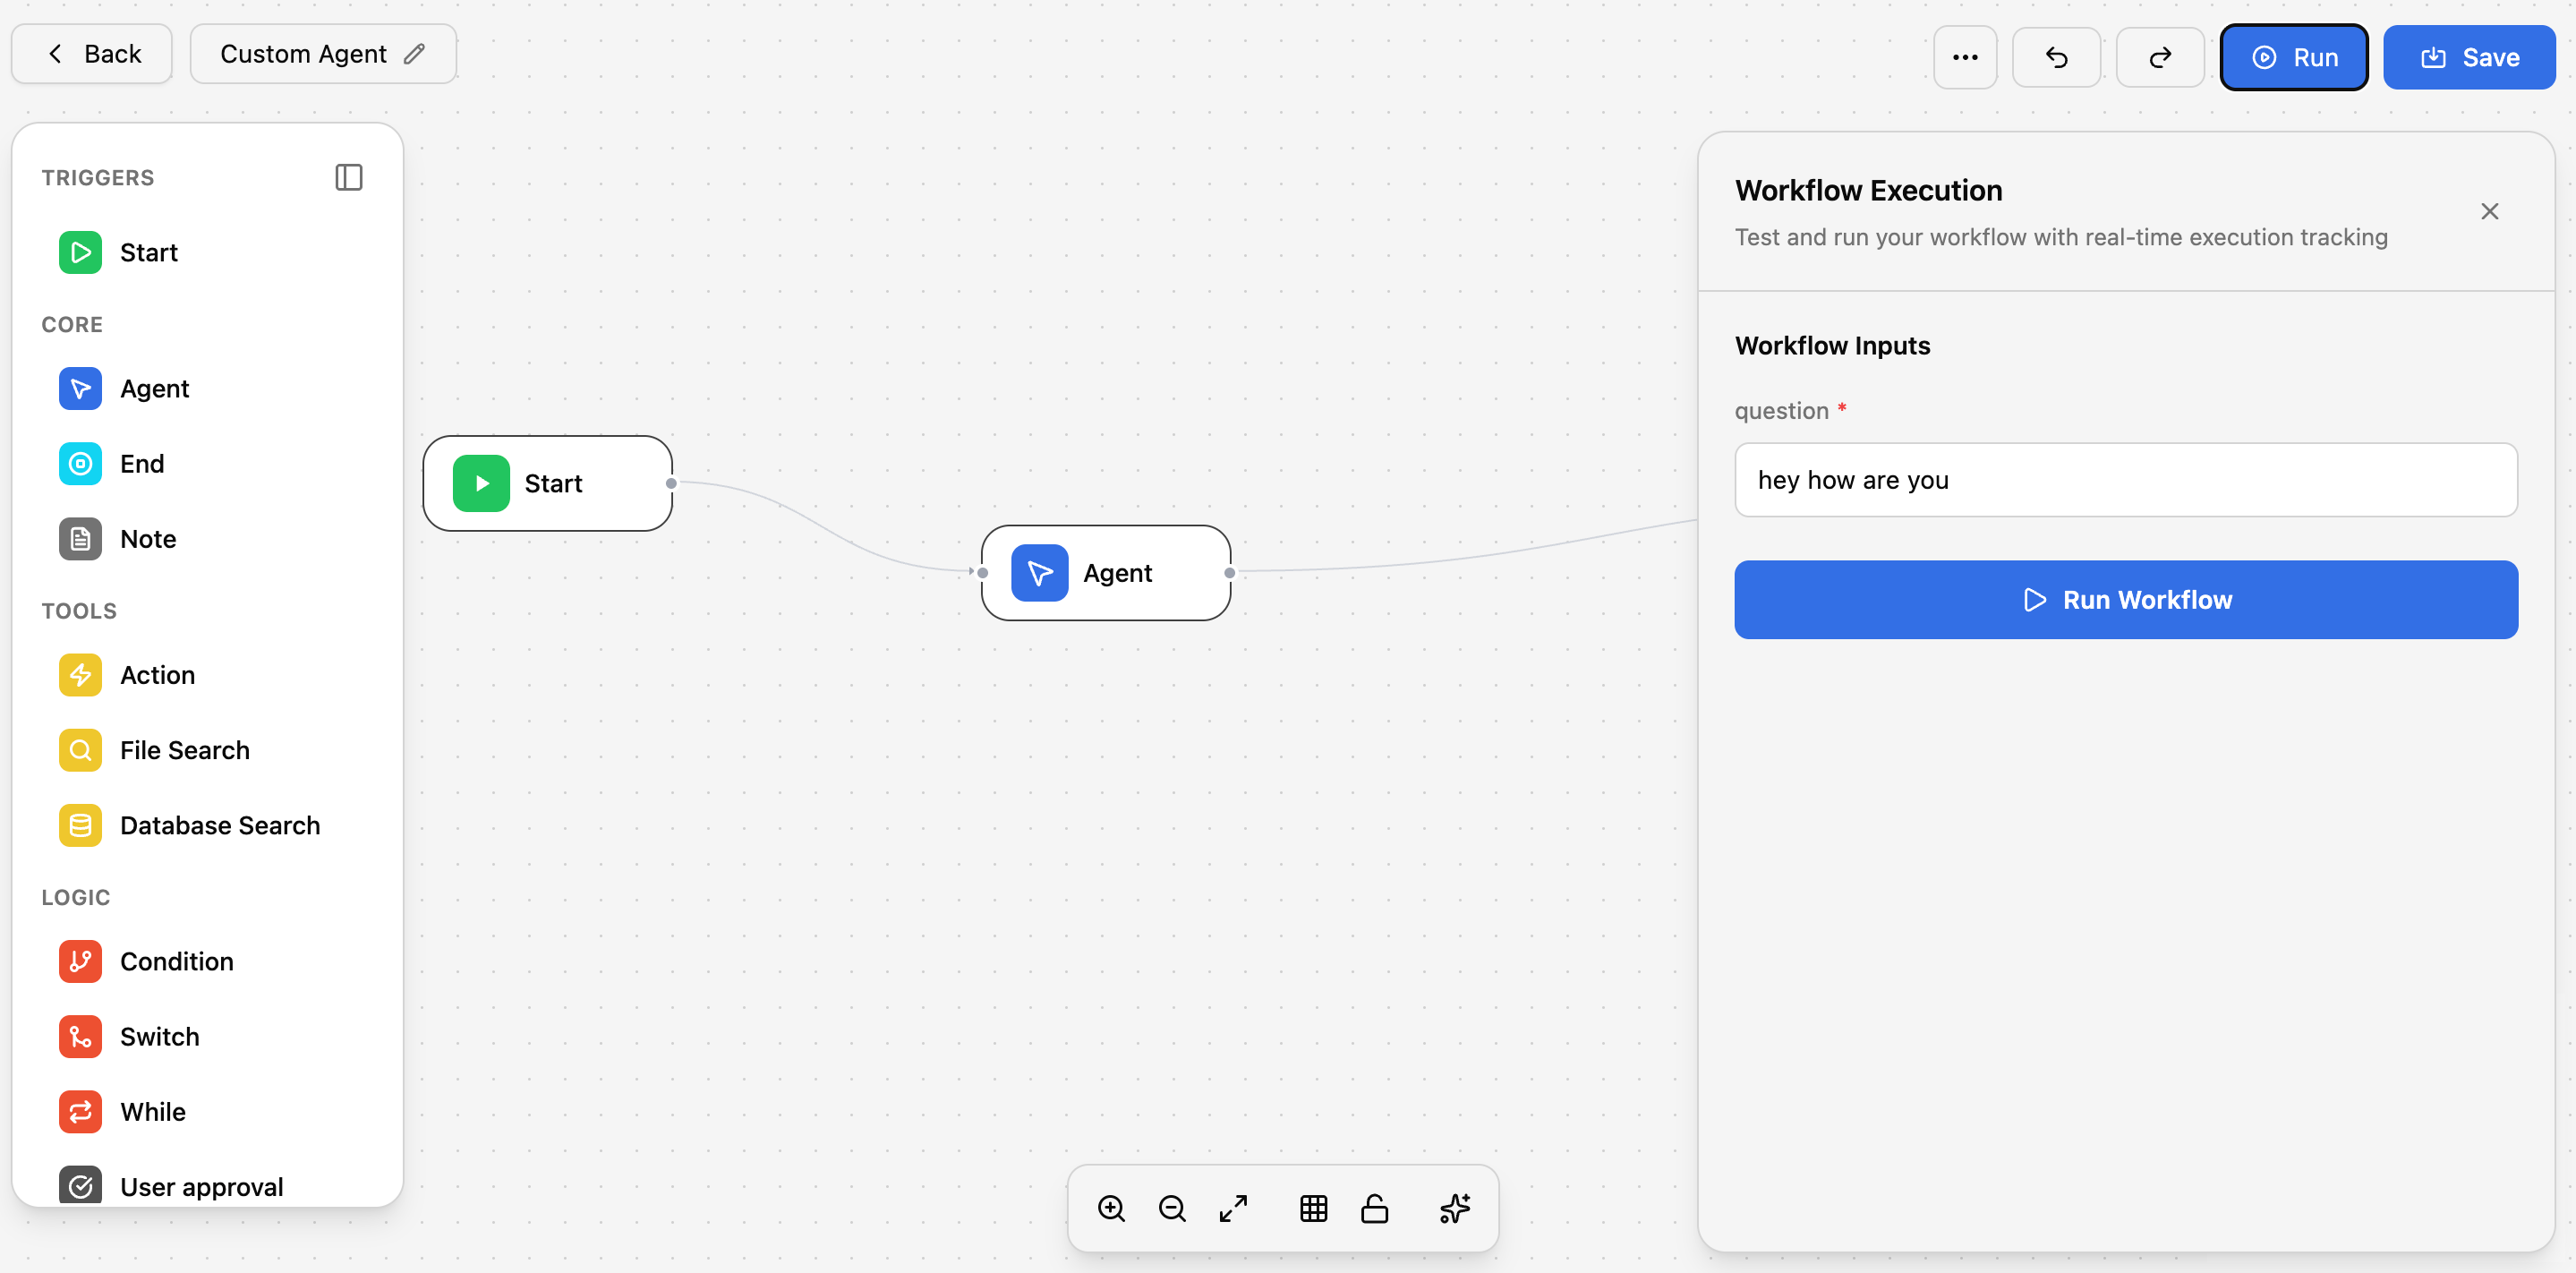Select the Condition logic node item

click(x=176, y=961)
